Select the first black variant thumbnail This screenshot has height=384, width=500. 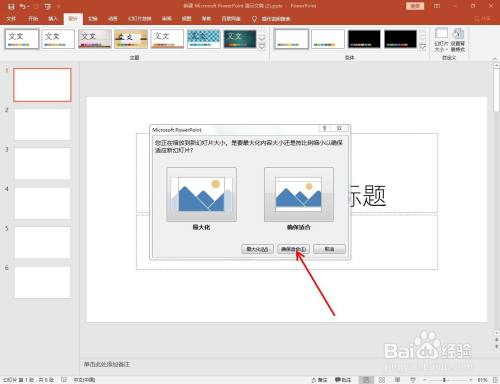(x=364, y=39)
